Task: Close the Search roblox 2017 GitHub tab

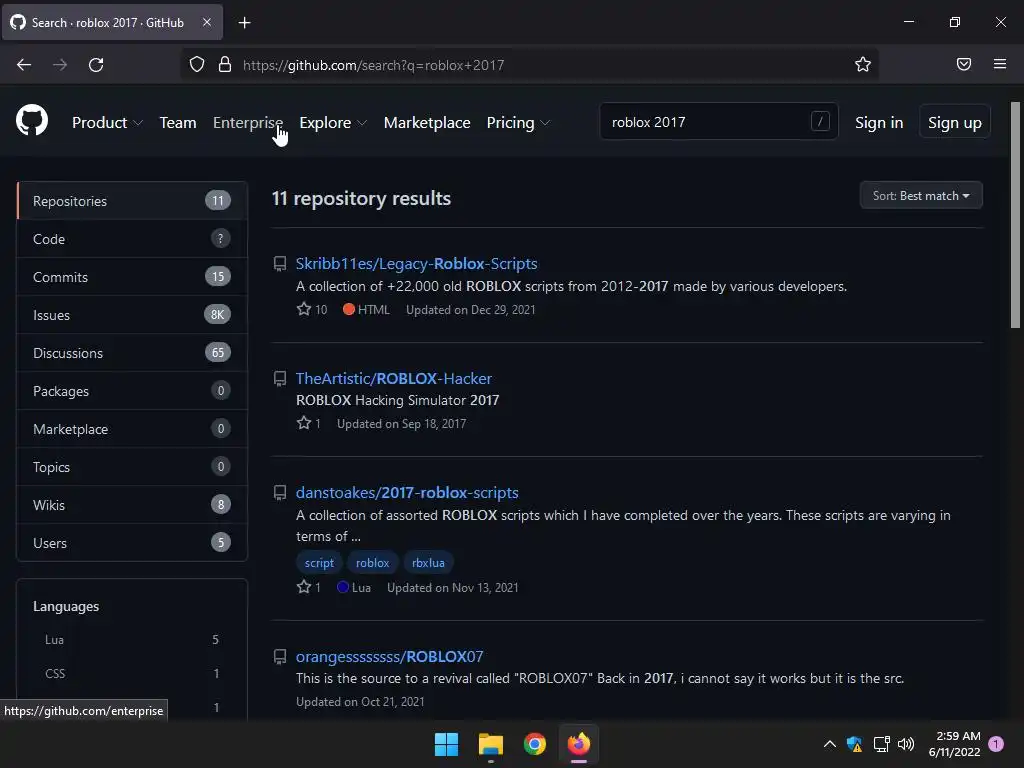Action: click(x=206, y=22)
